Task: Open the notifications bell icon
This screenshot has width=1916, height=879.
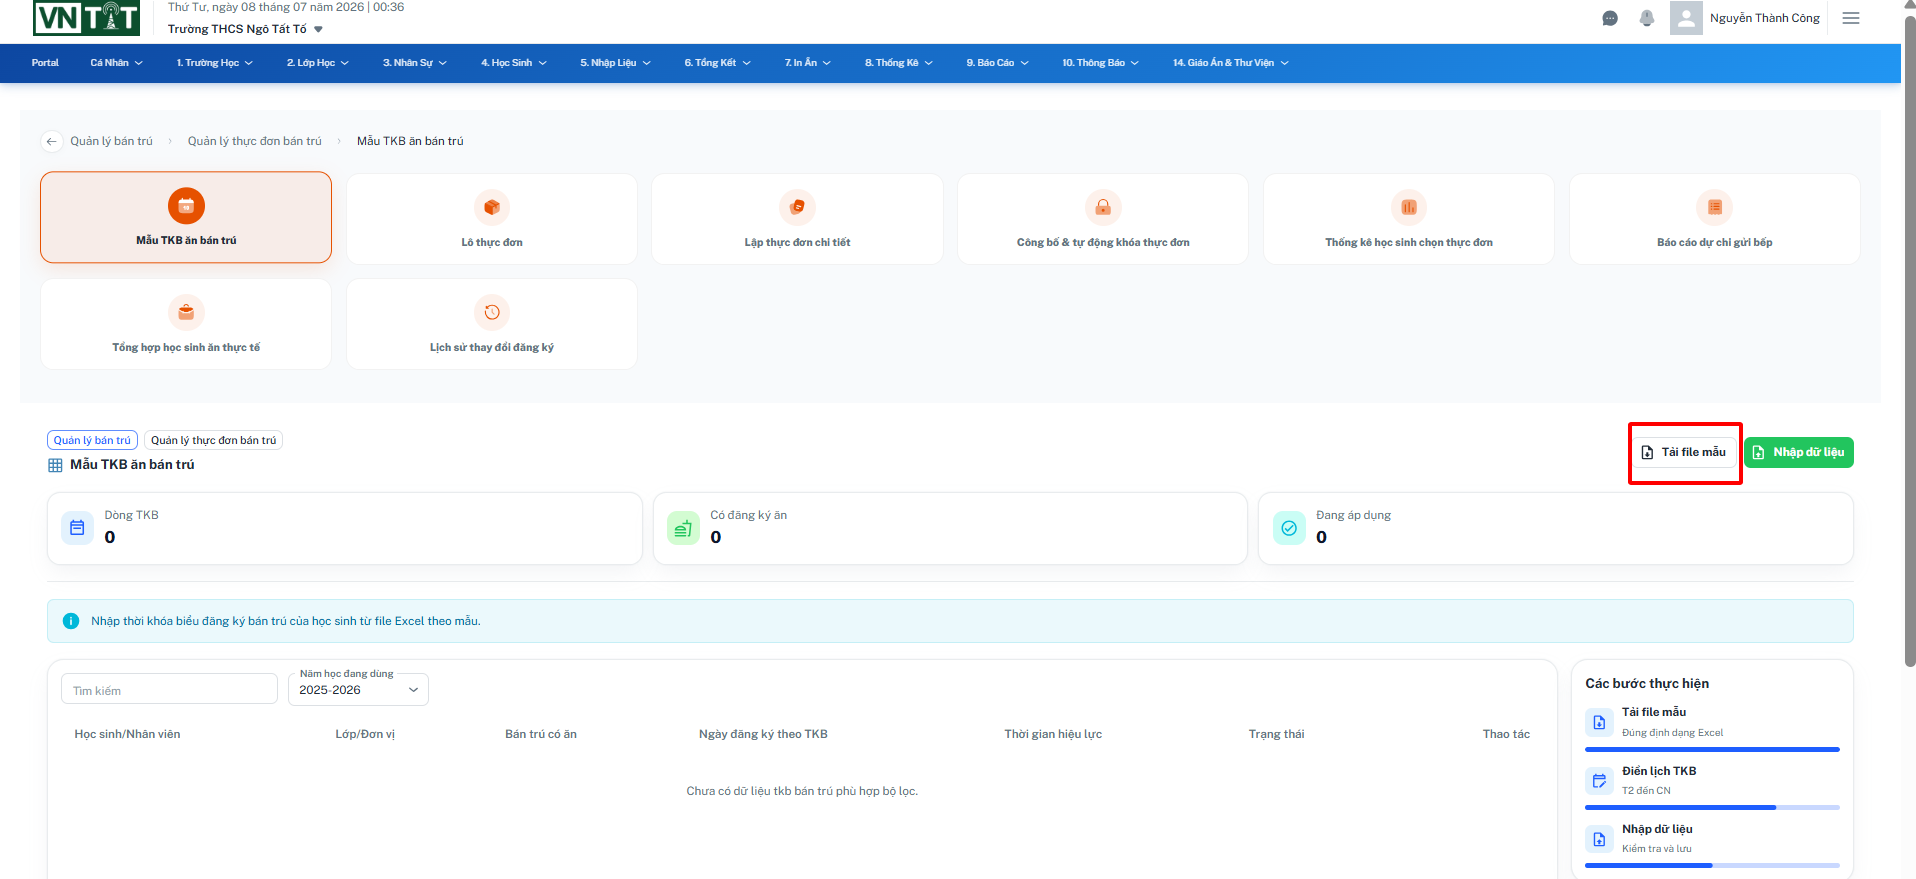Action: pyautogui.click(x=1647, y=18)
